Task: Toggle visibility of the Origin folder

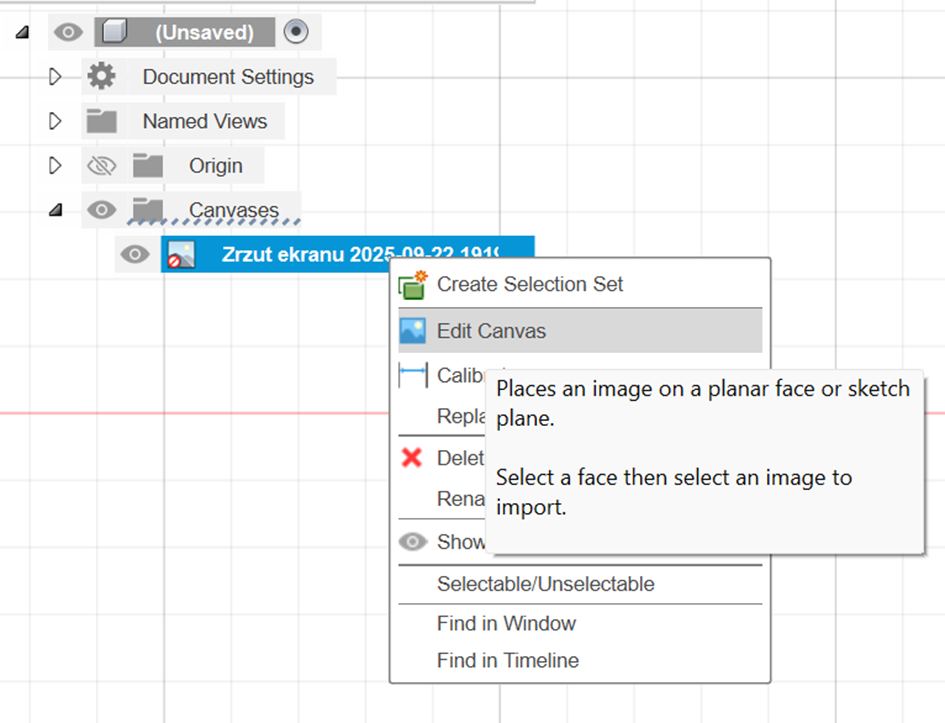Action: (101, 166)
